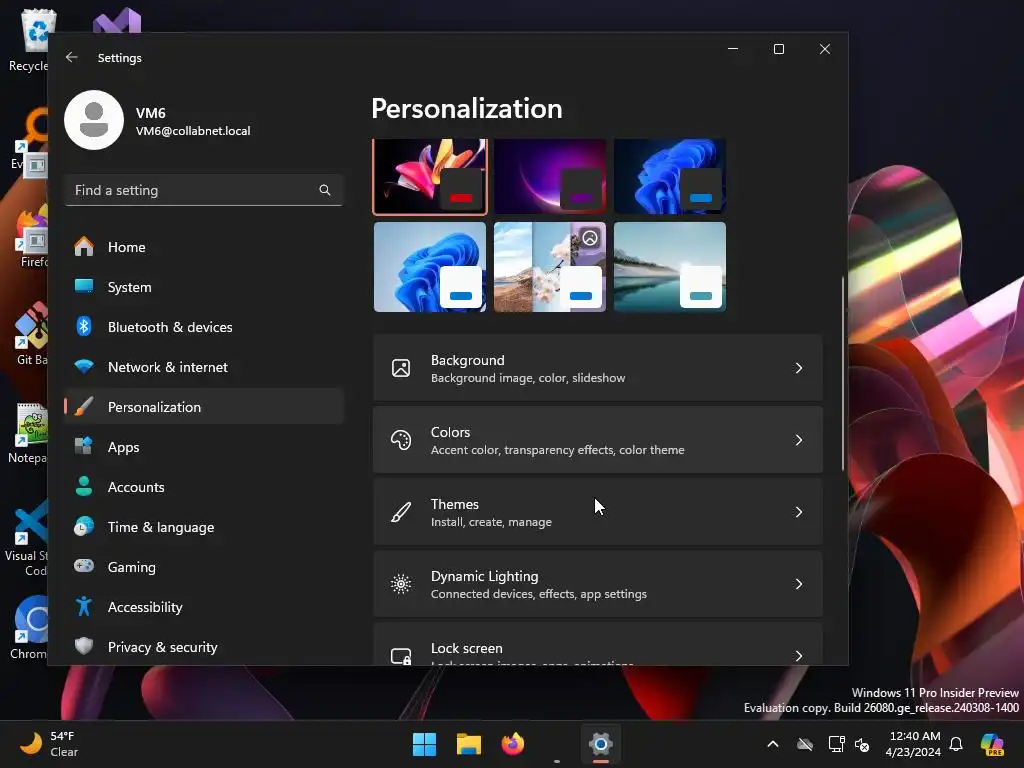Go back with the Settings back arrow

[x=72, y=57]
